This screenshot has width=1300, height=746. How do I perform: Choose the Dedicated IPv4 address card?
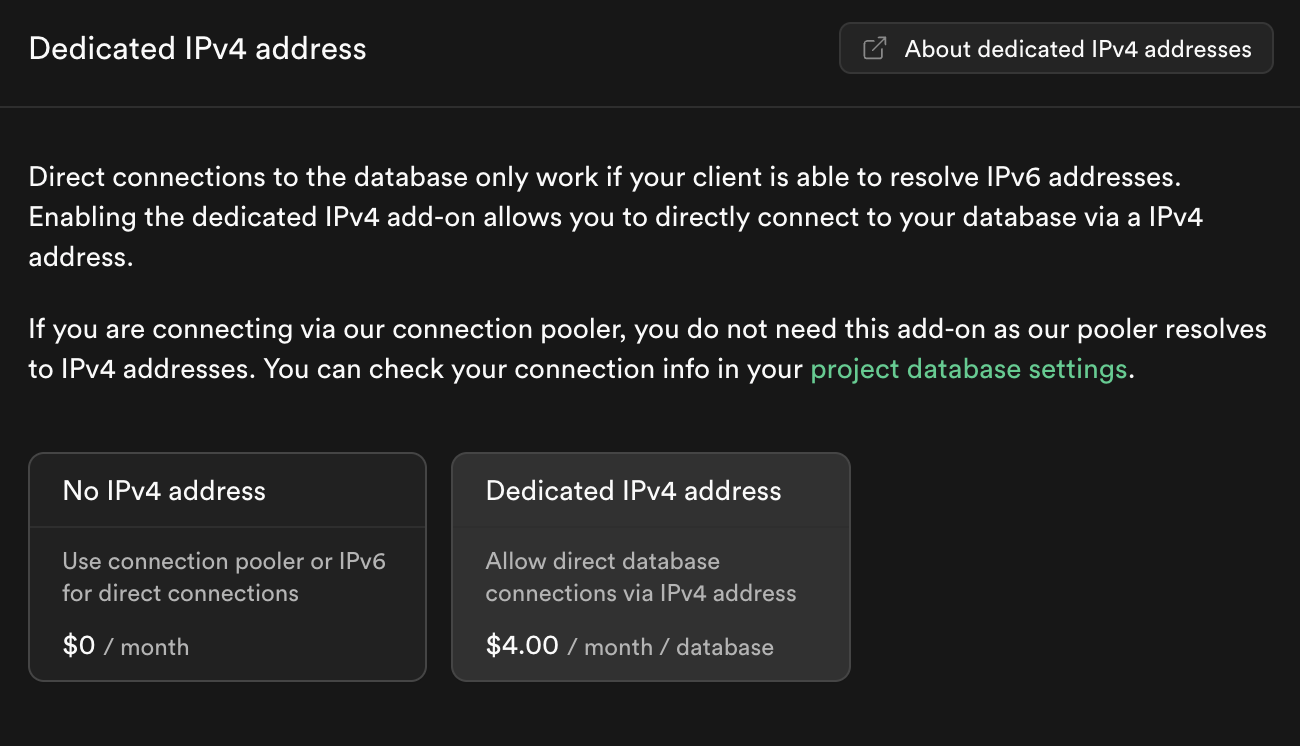(650, 566)
